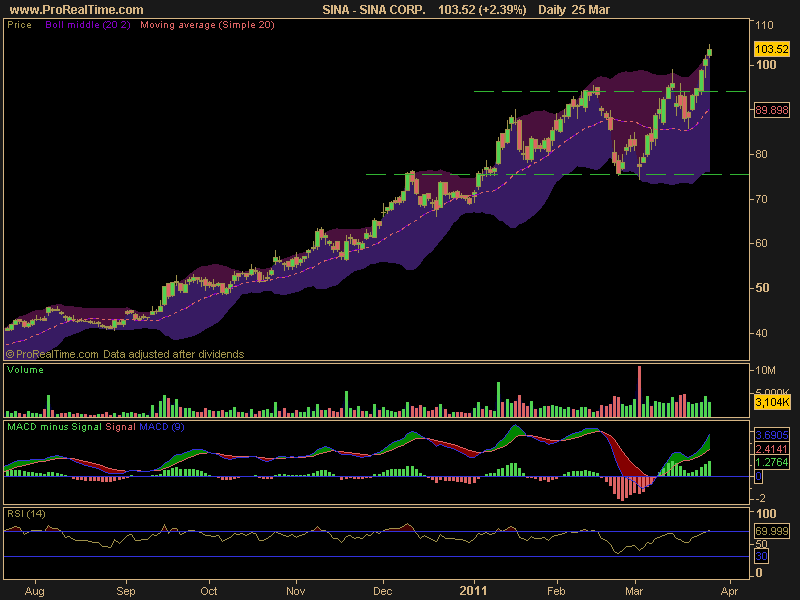Click the Sep label on the time axis
This screenshot has height=600, width=800.
click(x=126, y=591)
